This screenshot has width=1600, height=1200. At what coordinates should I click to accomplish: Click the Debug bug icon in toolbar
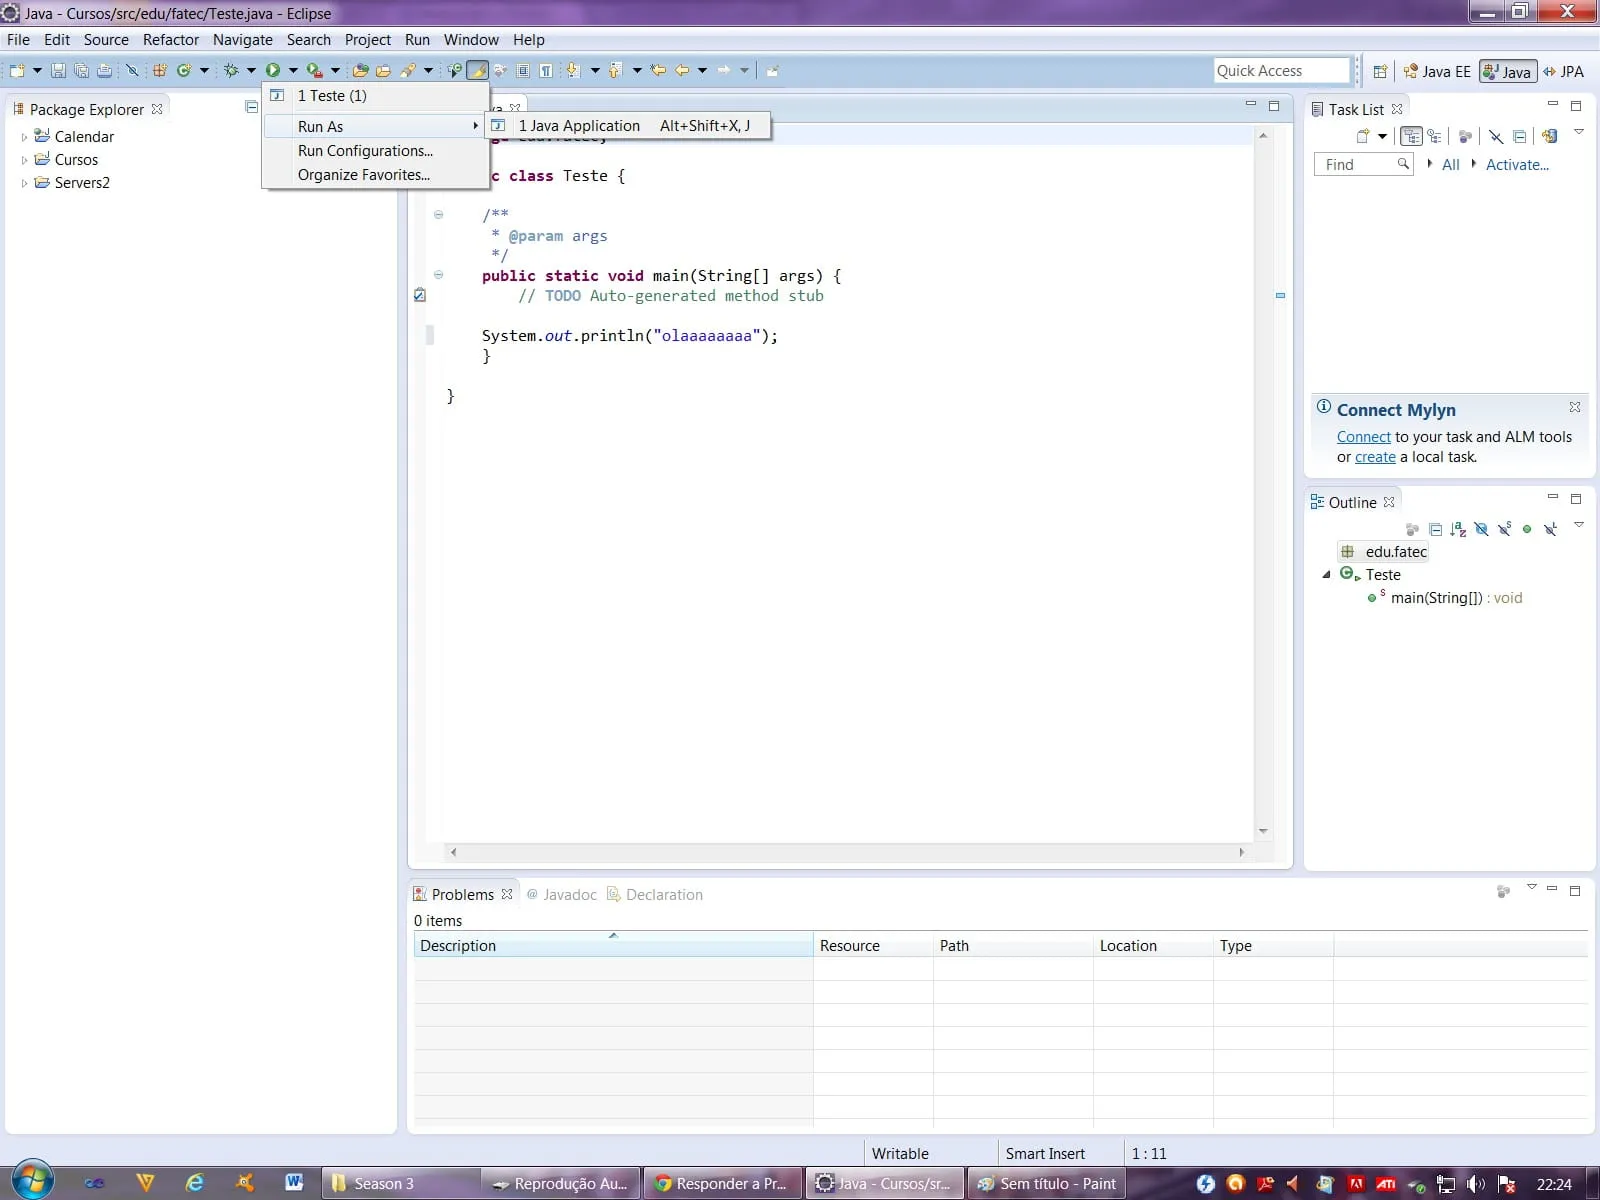(231, 70)
